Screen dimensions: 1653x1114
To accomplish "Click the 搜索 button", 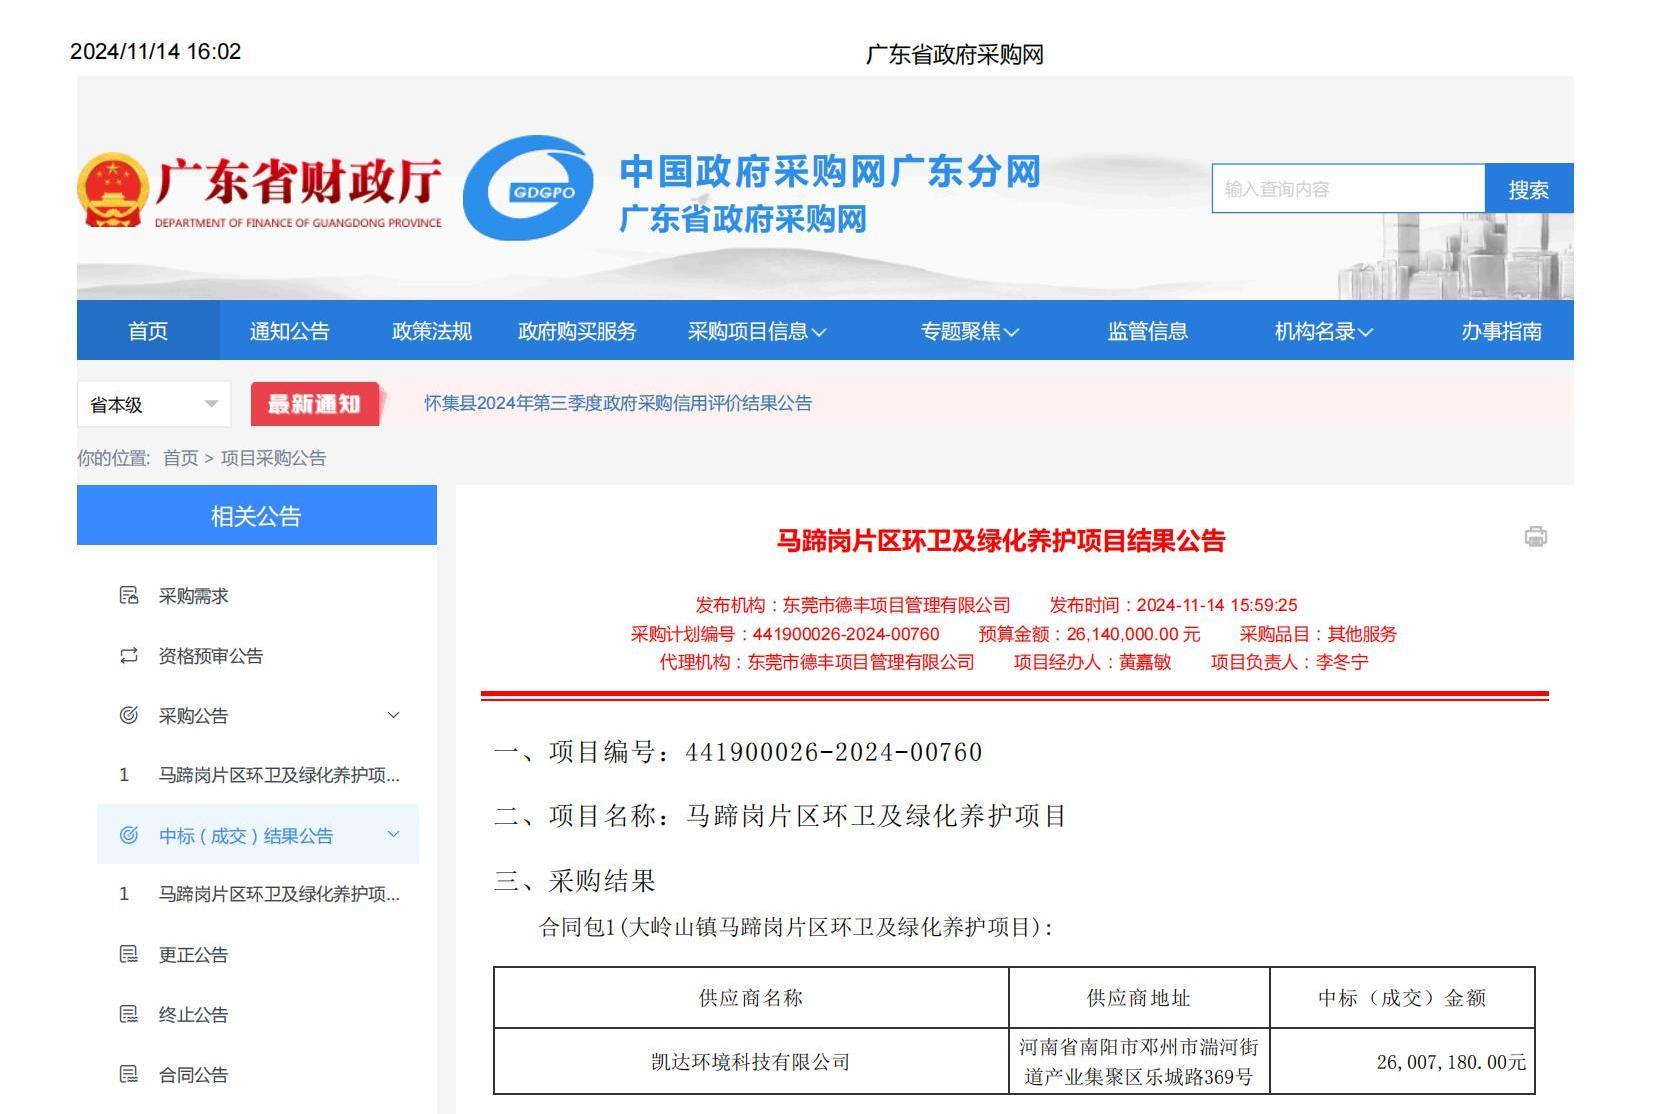I will 1529,189.
